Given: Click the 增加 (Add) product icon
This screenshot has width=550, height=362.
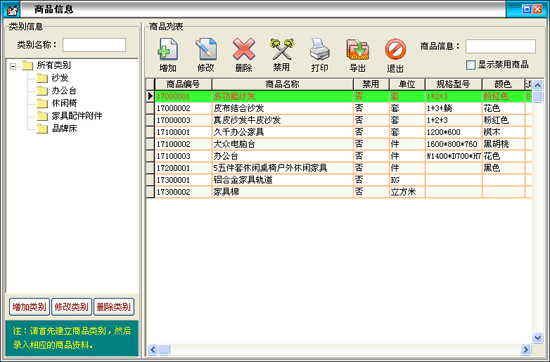Looking at the screenshot, I should click(168, 49).
